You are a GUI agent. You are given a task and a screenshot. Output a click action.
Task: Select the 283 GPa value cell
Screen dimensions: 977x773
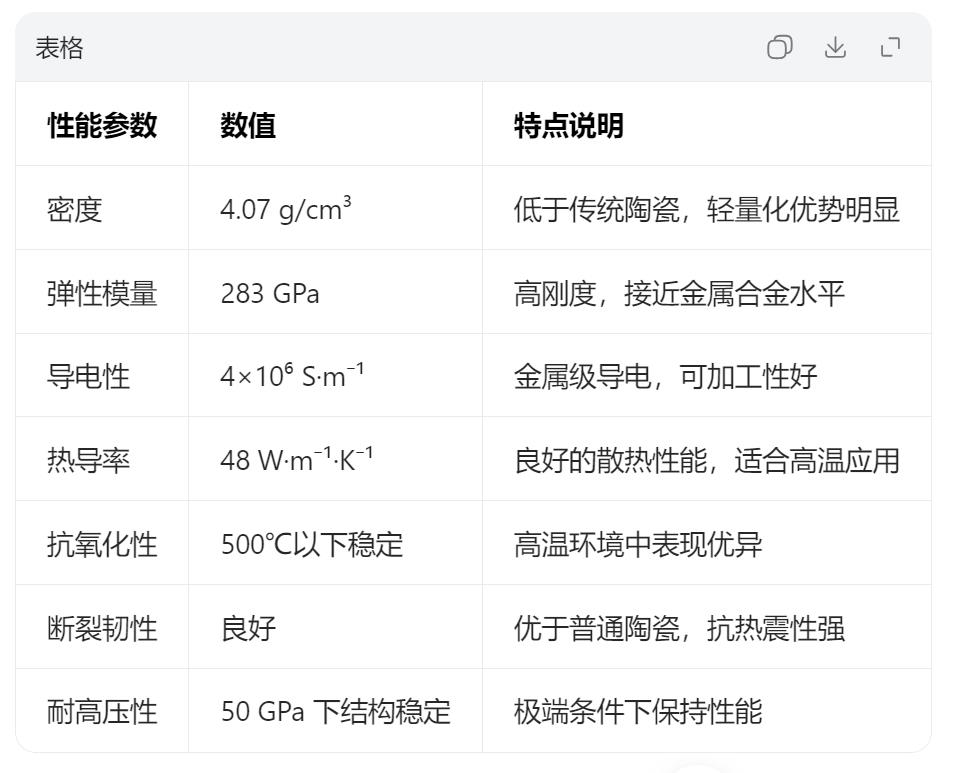coord(270,294)
